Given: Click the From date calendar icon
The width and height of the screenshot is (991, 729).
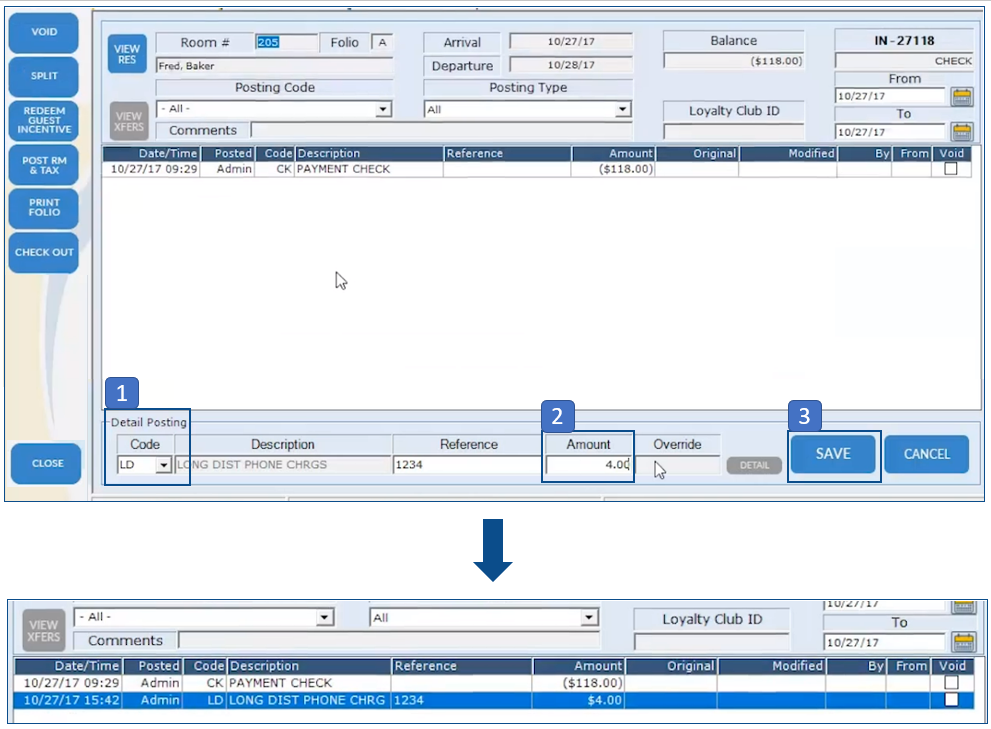Looking at the screenshot, I should point(961,97).
